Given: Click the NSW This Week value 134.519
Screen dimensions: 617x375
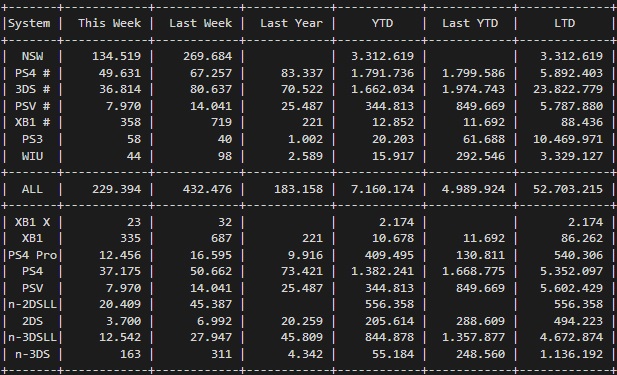Looking at the screenshot, I should point(116,56).
